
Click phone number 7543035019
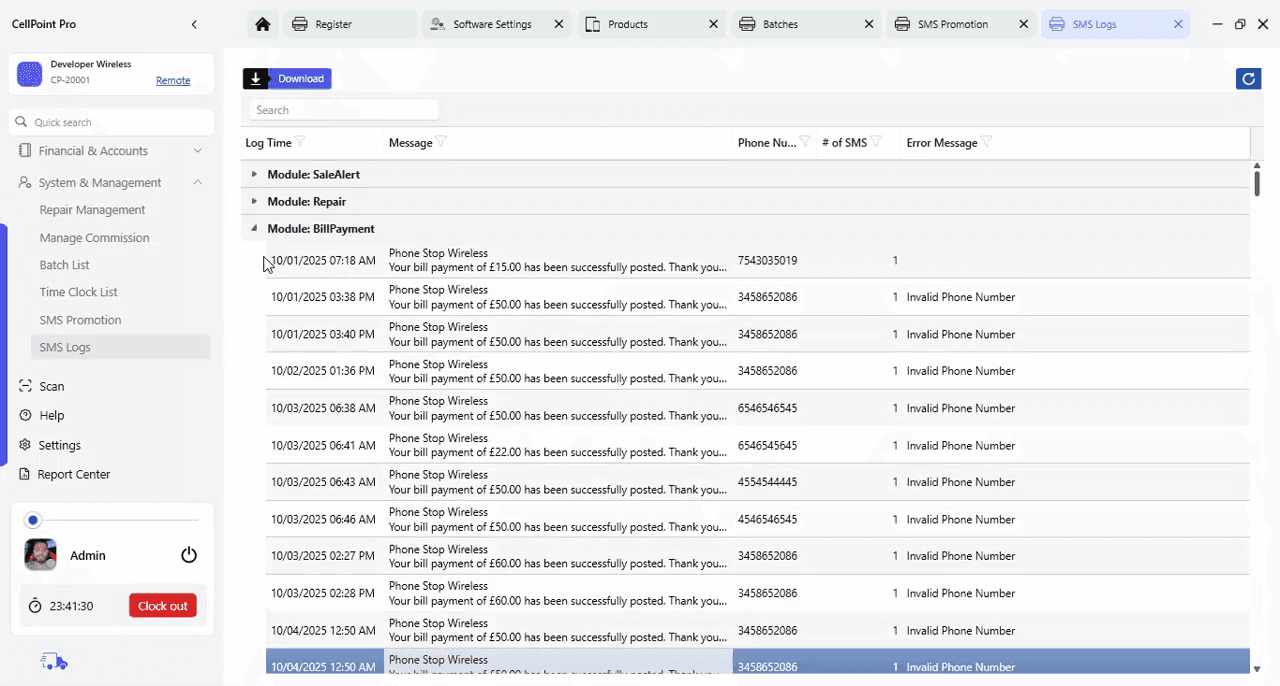[767, 260]
